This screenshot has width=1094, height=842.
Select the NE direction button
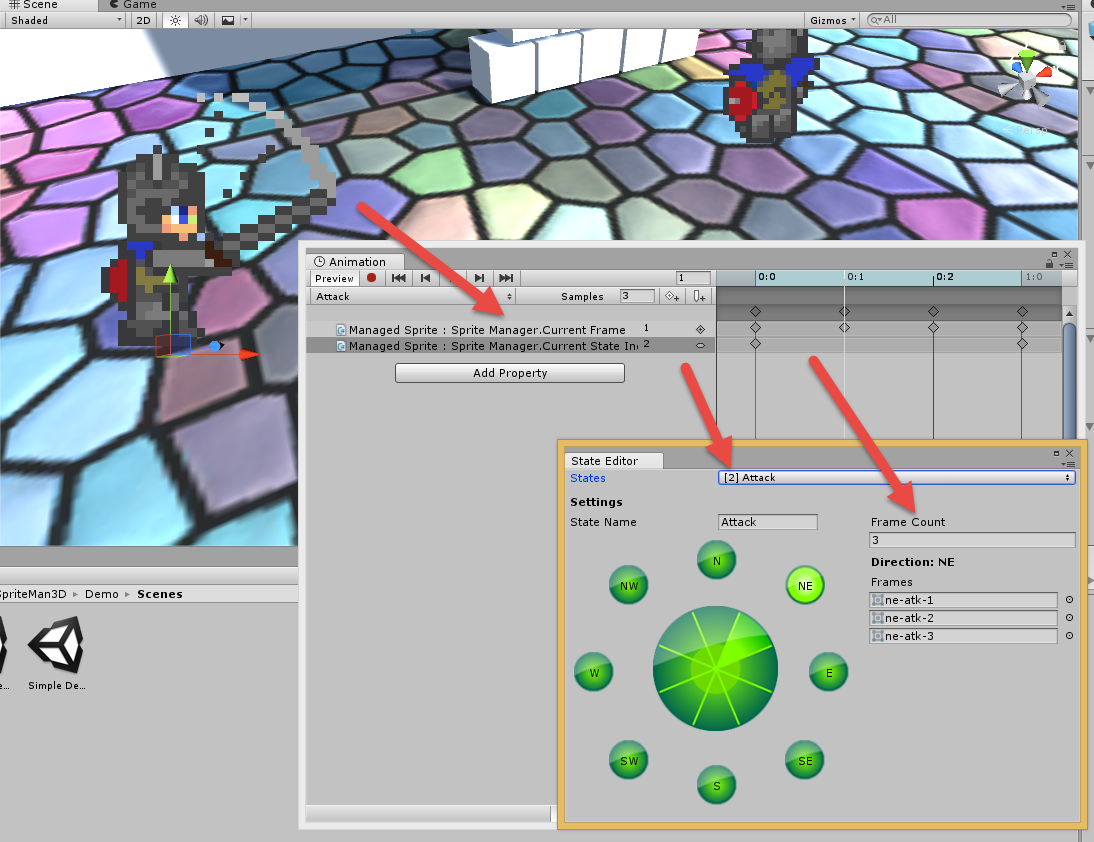[x=805, y=586]
